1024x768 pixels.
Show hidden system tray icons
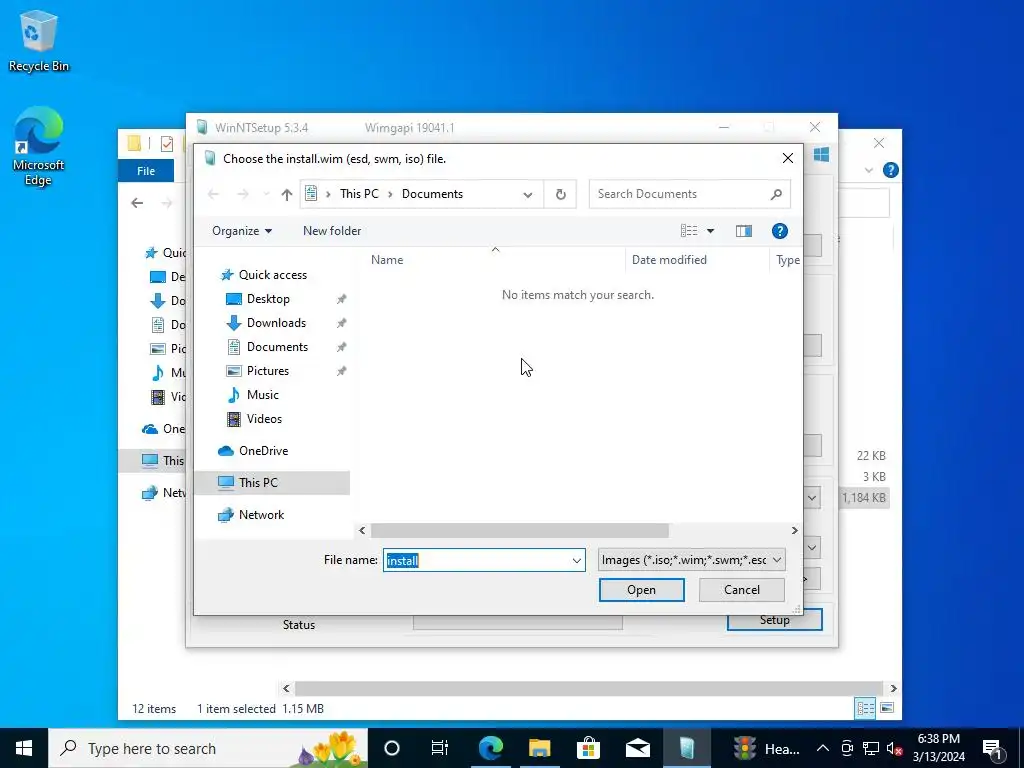pyautogui.click(x=823, y=748)
